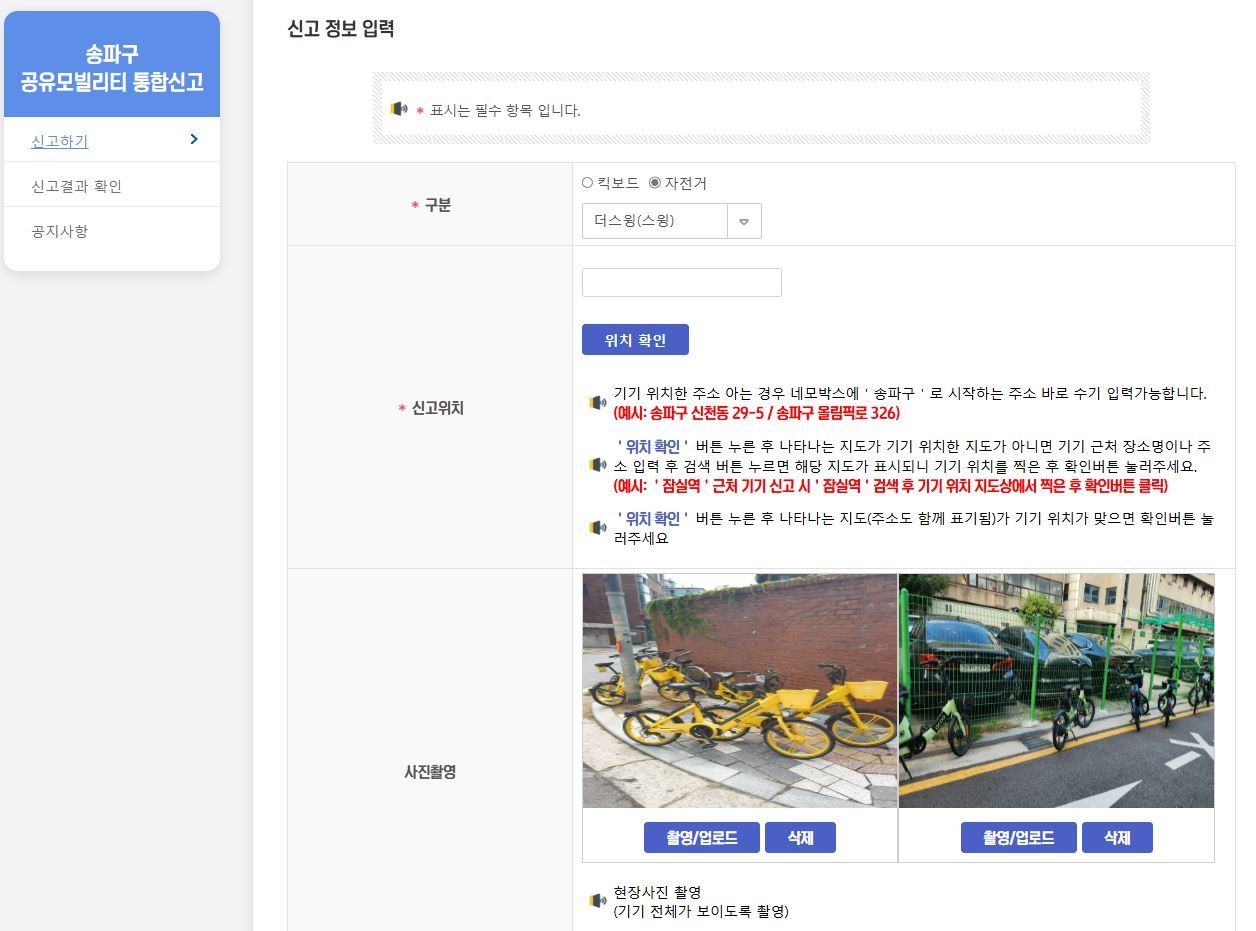The width and height of the screenshot is (1256, 931).
Task: Click 촬영/업로드 under the green fence photo
Action: click(1019, 838)
